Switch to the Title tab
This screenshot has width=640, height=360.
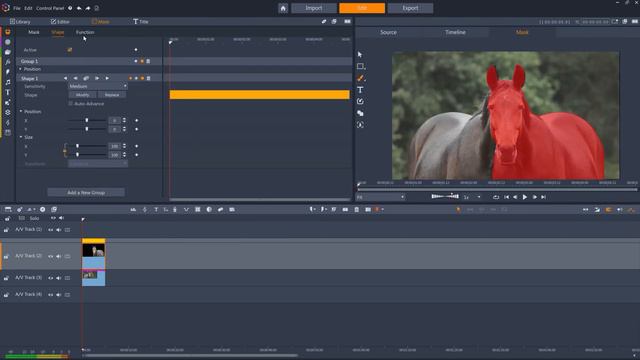point(141,22)
